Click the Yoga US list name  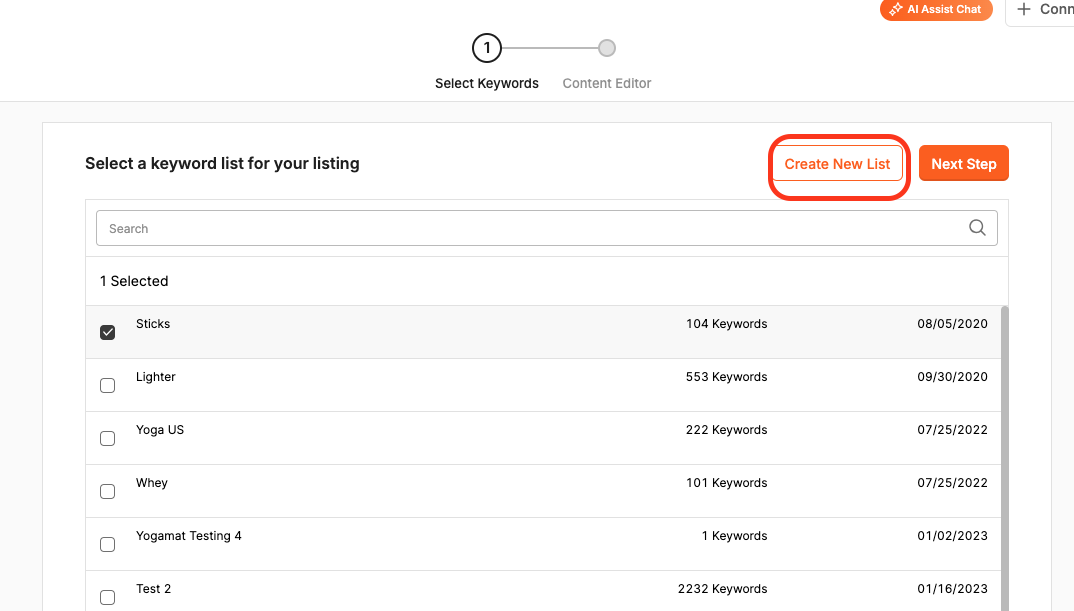(160, 429)
